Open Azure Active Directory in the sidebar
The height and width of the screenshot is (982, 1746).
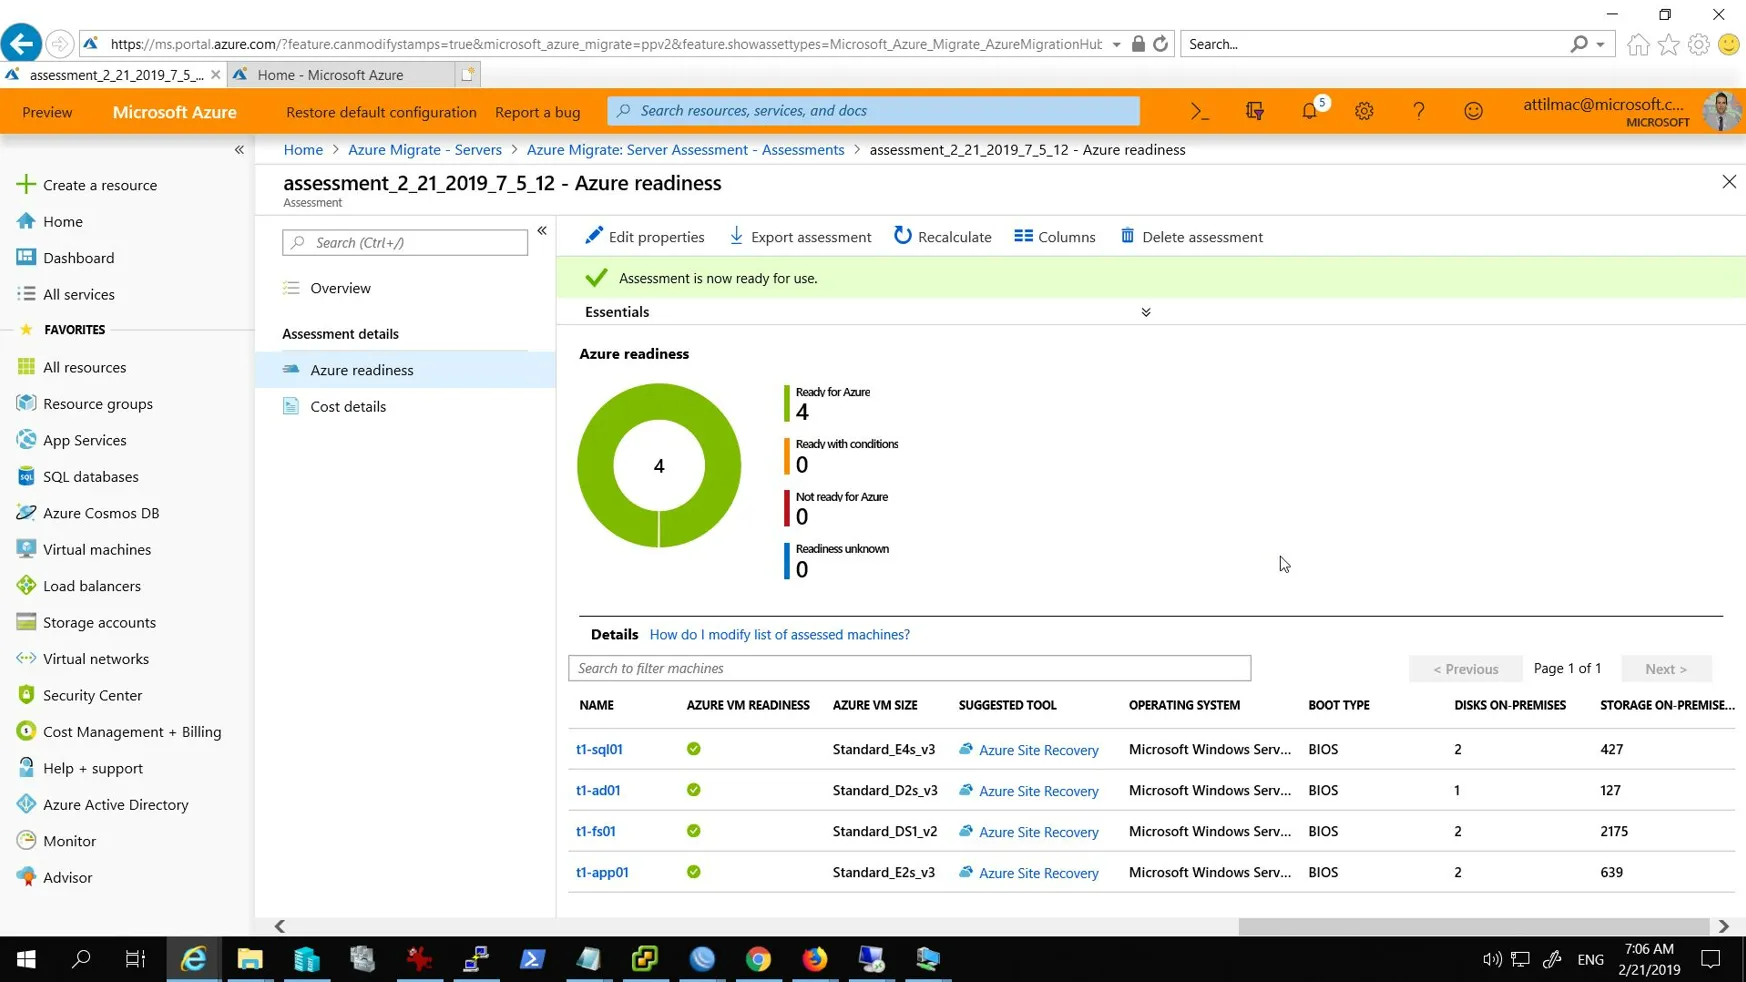pyautogui.click(x=115, y=805)
